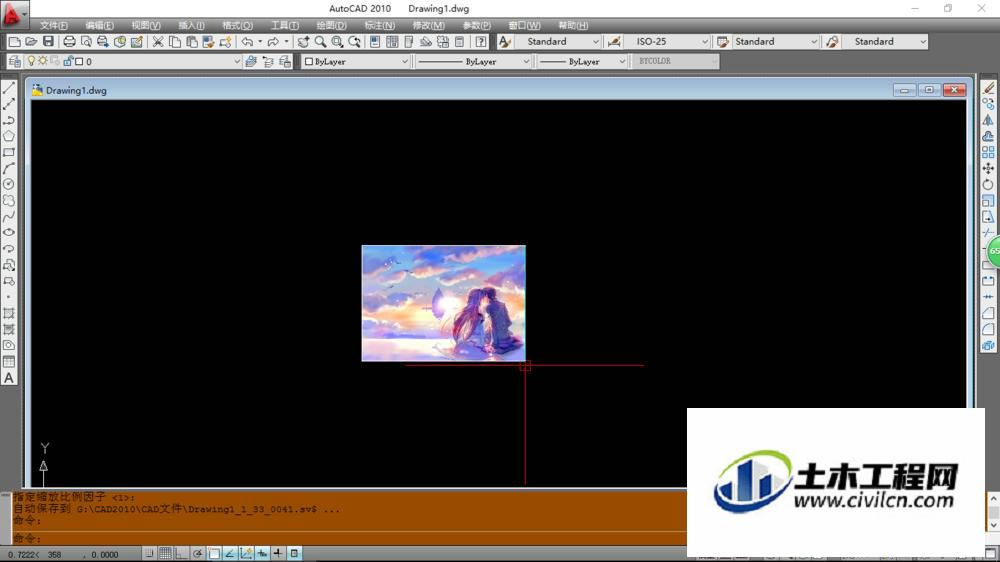
Task: Click the Open file folder icon
Action: 31,41
